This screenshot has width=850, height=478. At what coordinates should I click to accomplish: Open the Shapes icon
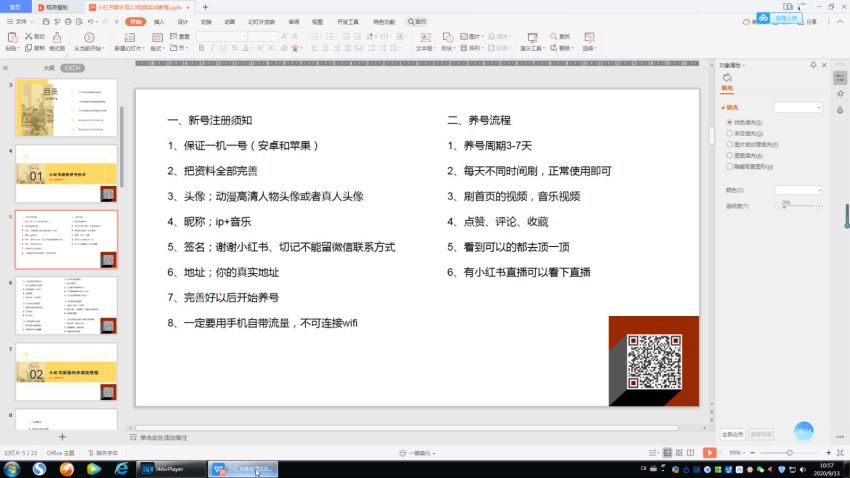[448, 37]
